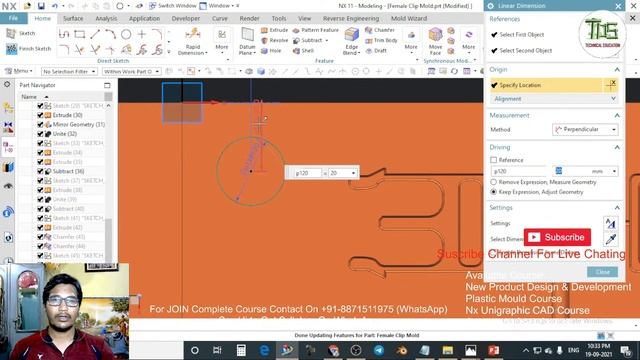
Task: Click the Subtract icon
Action: (296, 40)
